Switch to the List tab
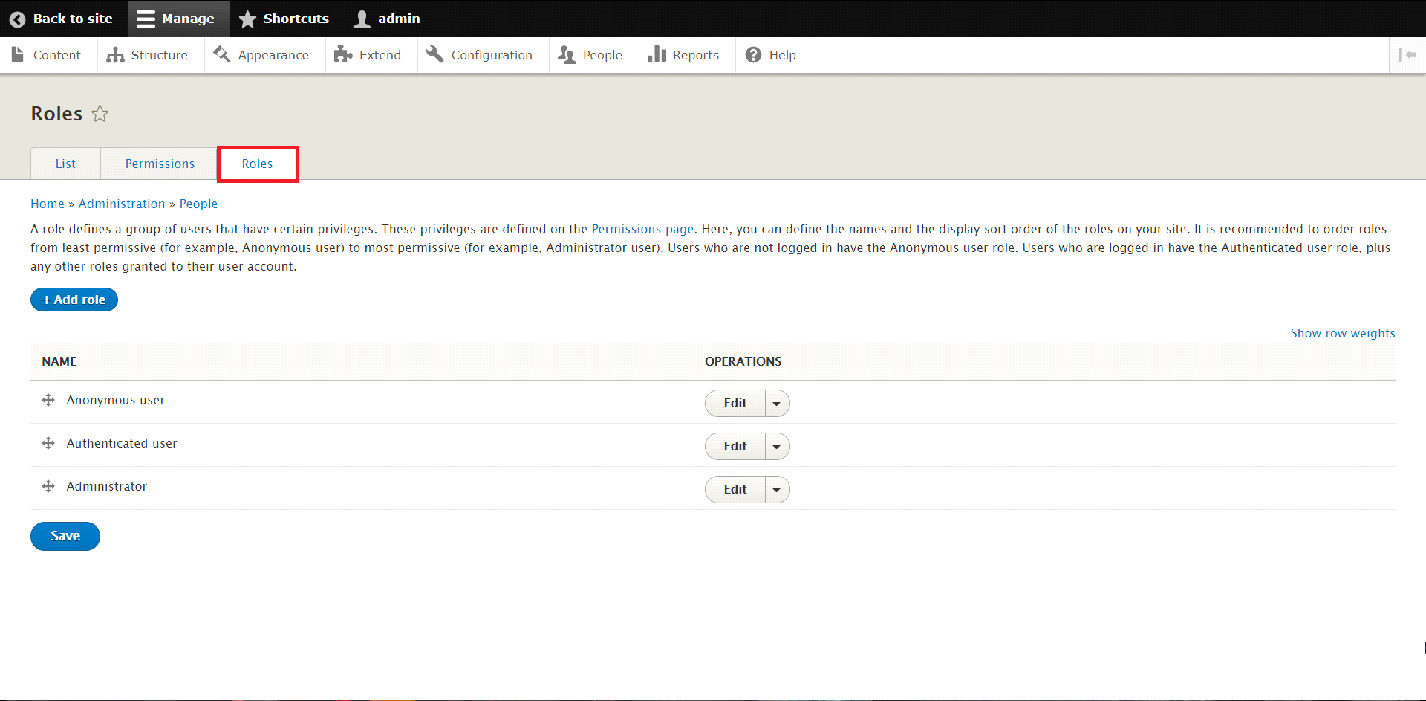This screenshot has width=1426, height=701. click(65, 164)
